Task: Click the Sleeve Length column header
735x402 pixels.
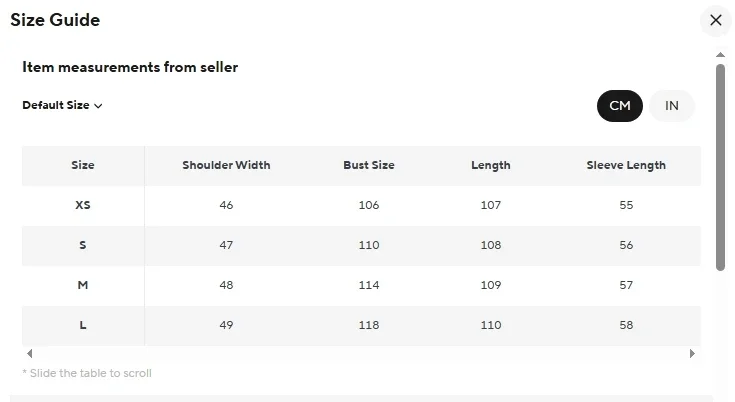Action: [626, 165]
